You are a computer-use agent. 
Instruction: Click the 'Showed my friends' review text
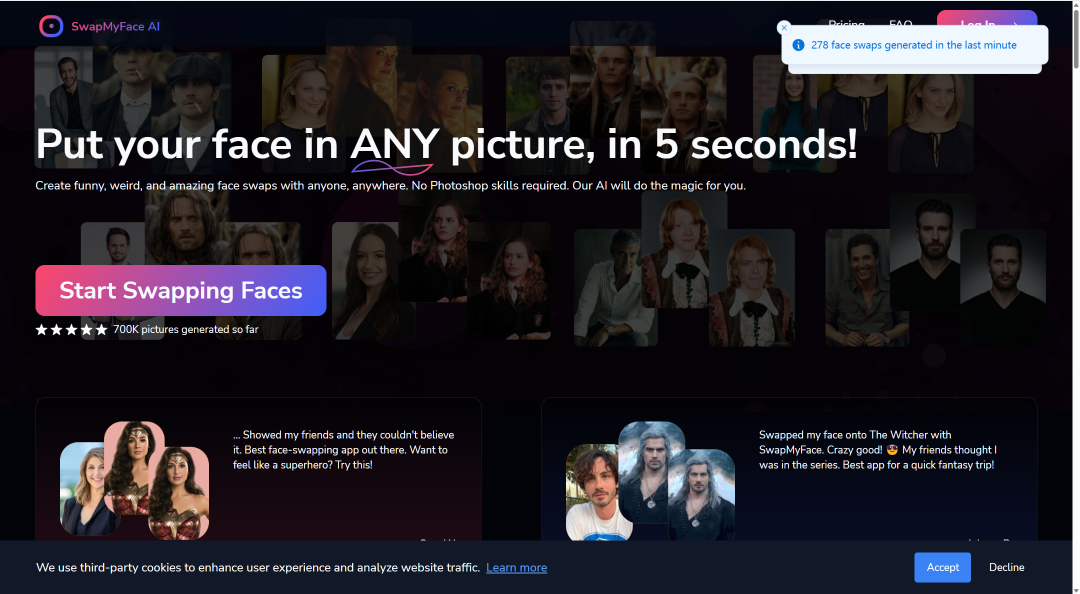click(343, 450)
